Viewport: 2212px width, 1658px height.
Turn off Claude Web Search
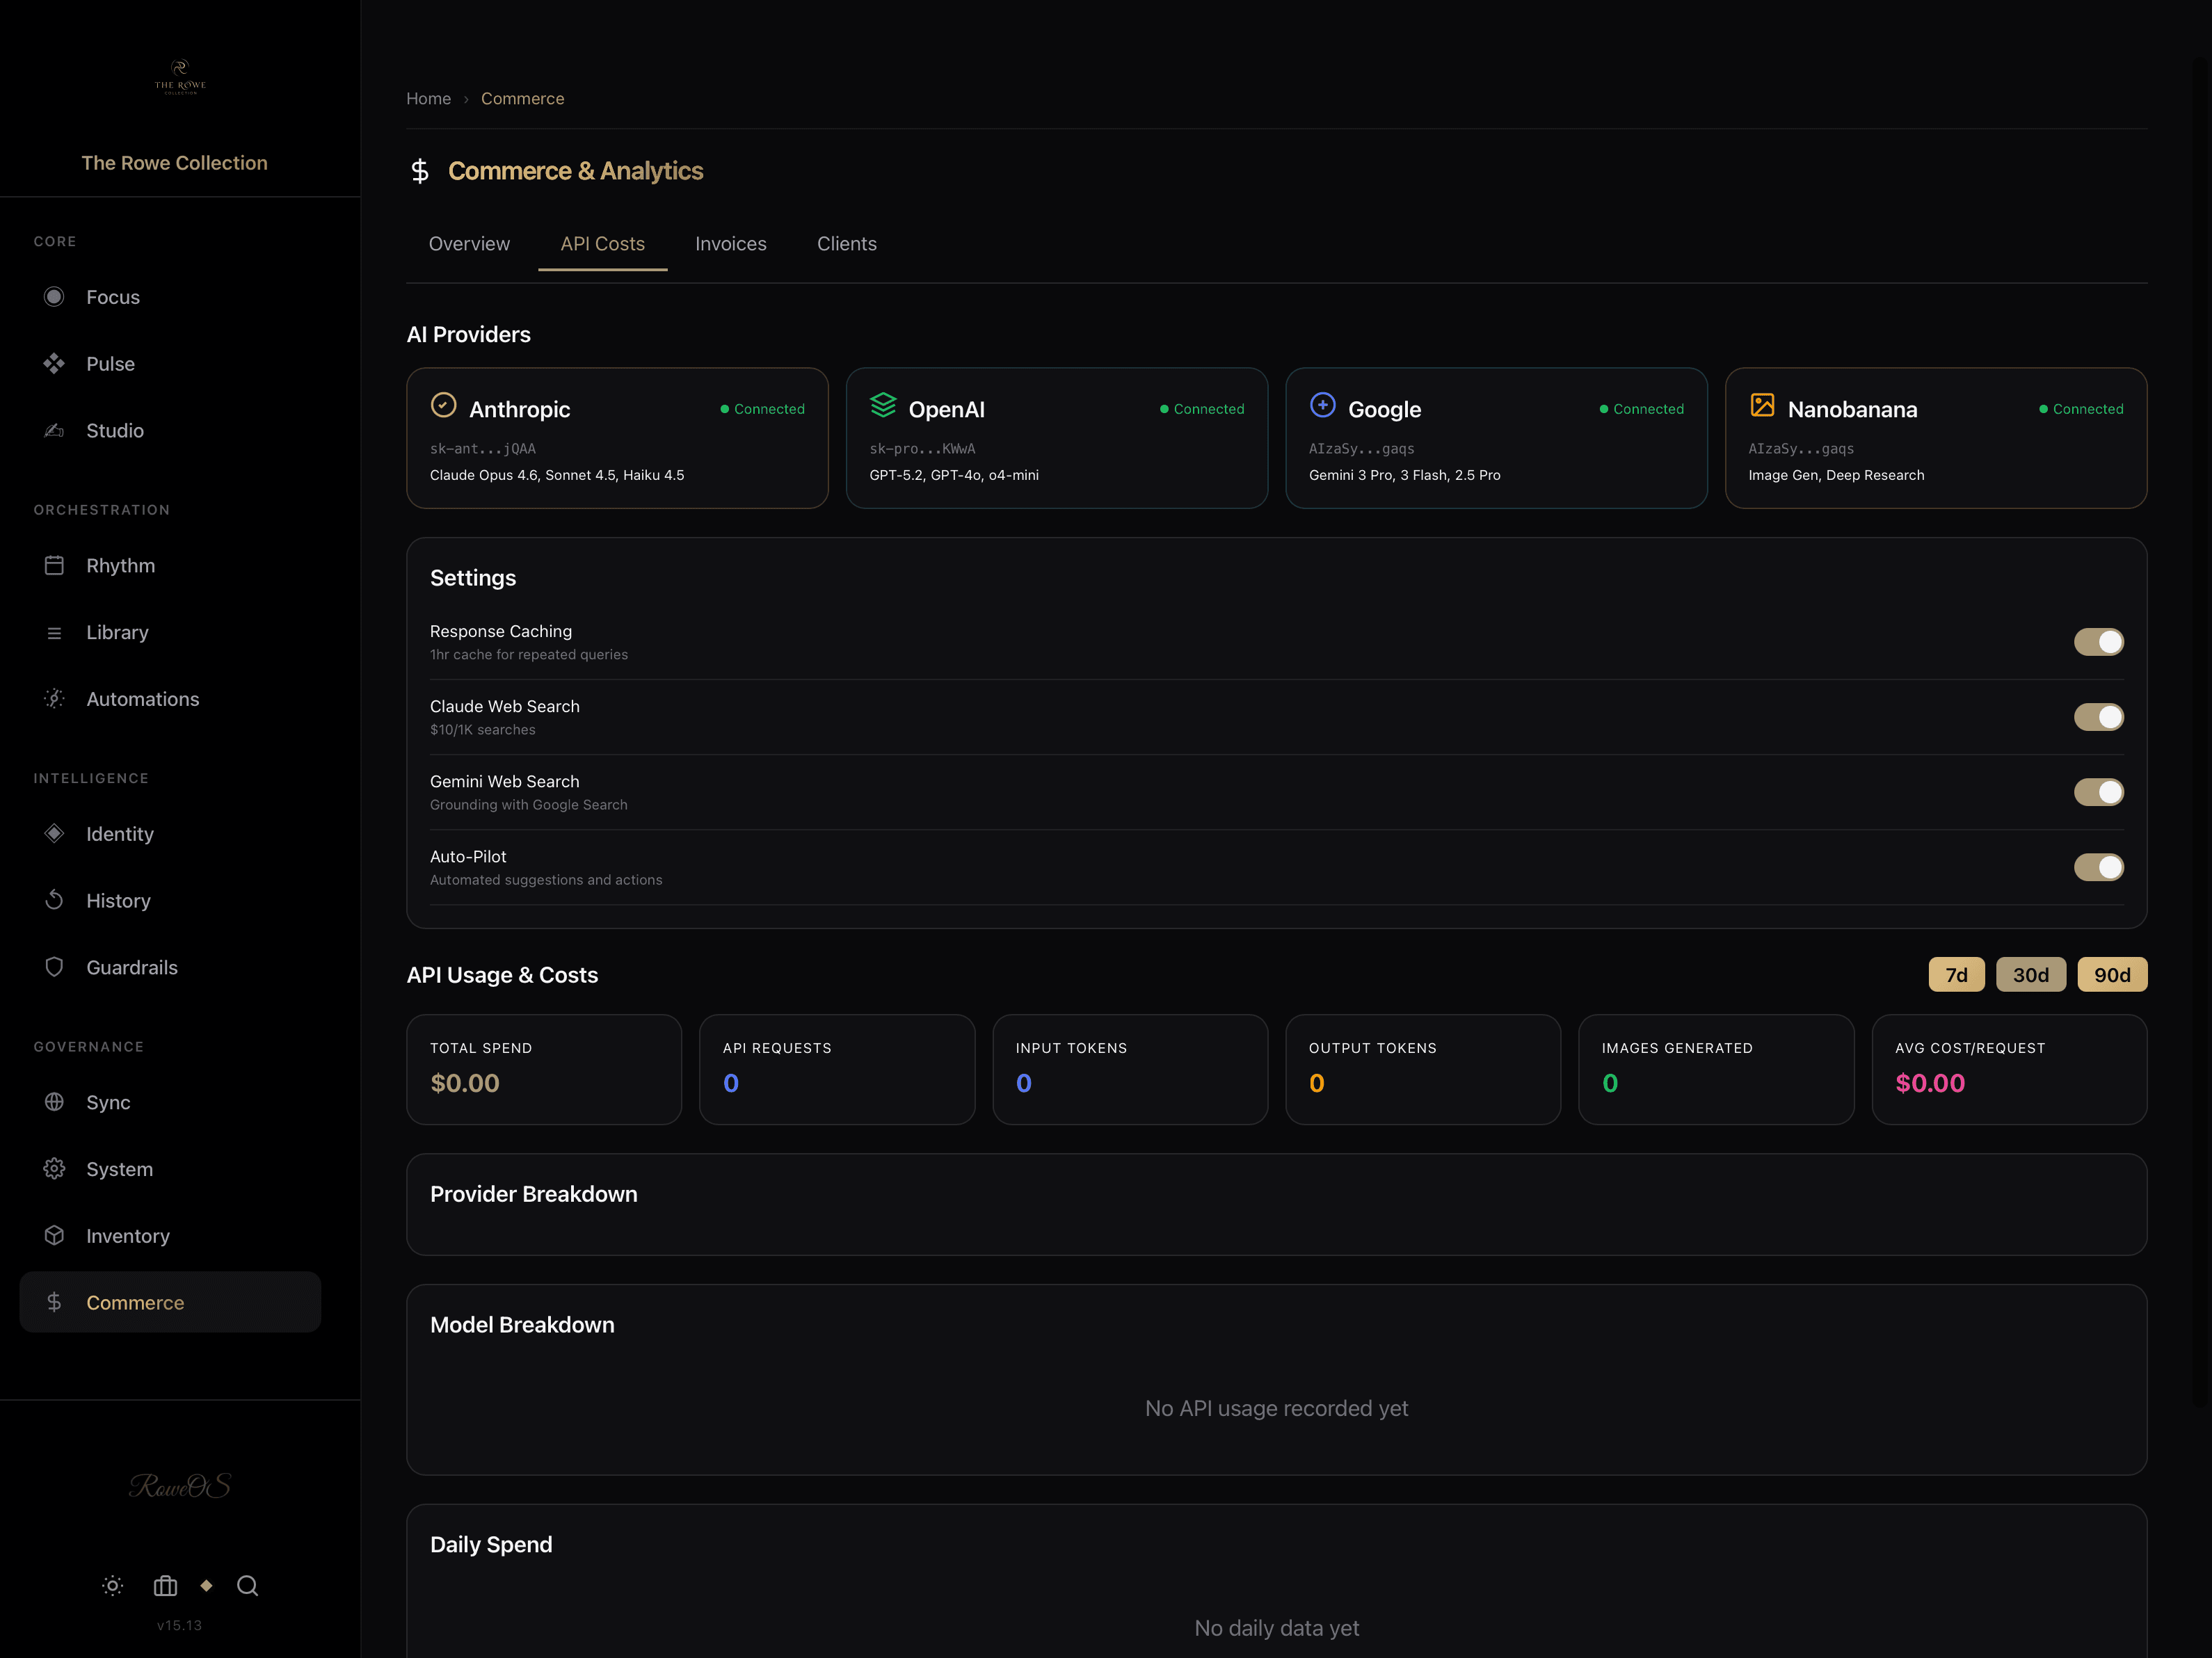(2099, 716)
